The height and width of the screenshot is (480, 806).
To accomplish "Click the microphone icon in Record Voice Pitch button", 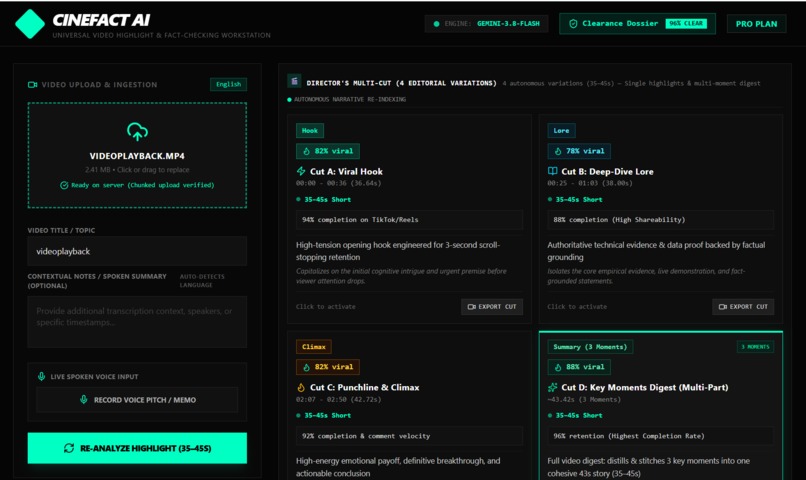I will click(x=83, y=399).
